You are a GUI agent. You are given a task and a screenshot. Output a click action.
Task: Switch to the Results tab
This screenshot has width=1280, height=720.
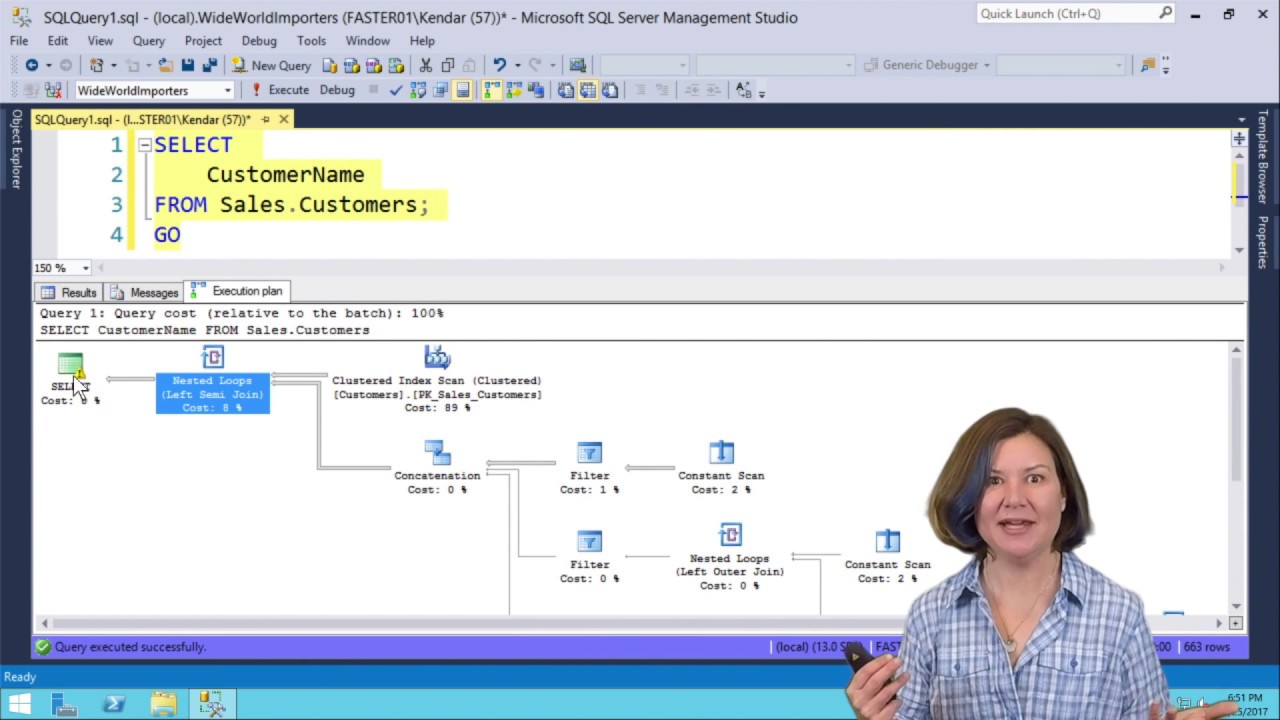tap(69, 292)
